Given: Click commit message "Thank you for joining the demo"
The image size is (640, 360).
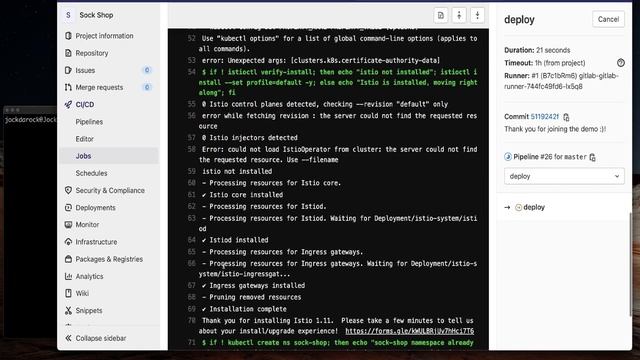Looking at the screenshot, I should pyautogui.click(x=555, y=129).
